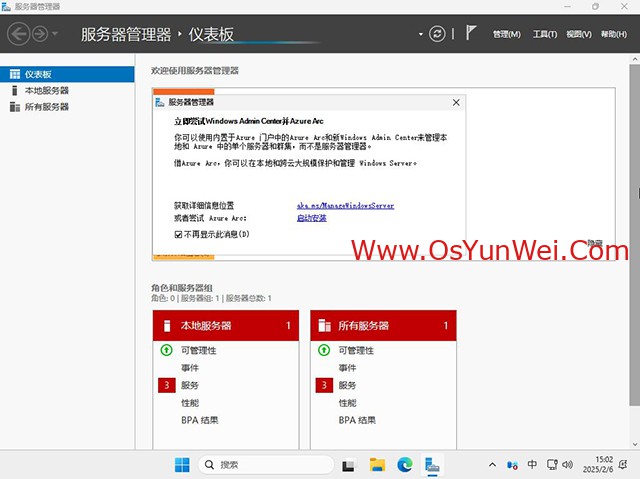Click the 所有服务器 sidebar icon
The height and width of the screenshot is (479, 640).
click(x=15, y=107)
